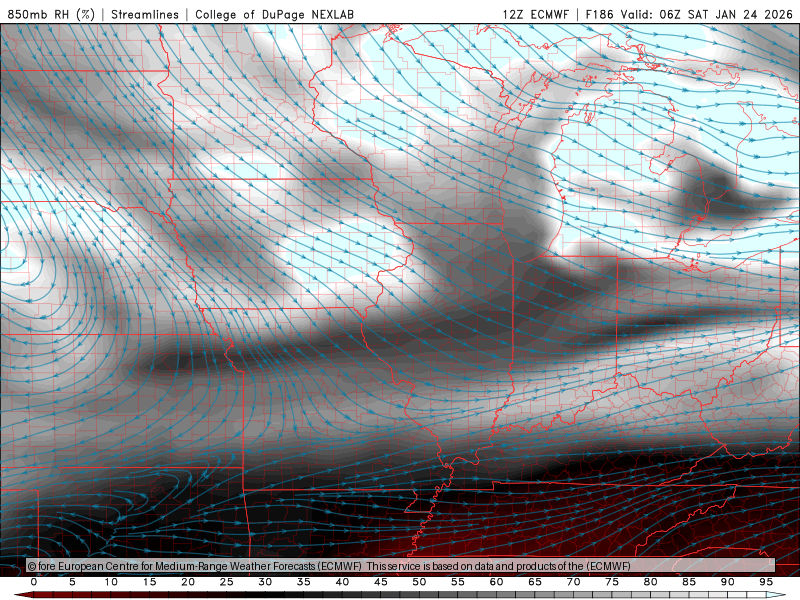The image size is (800, 600).
Task: Click the "F186" forecast hour label
Action: pyautogui.click(x=599, y=14)
